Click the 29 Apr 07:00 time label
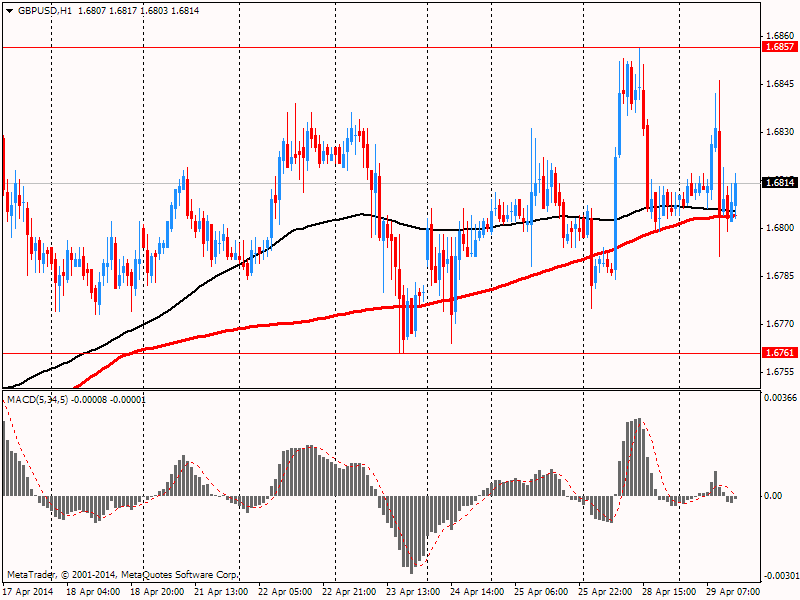800x600 pixels. pyautogui.click(x=734, y=592)
